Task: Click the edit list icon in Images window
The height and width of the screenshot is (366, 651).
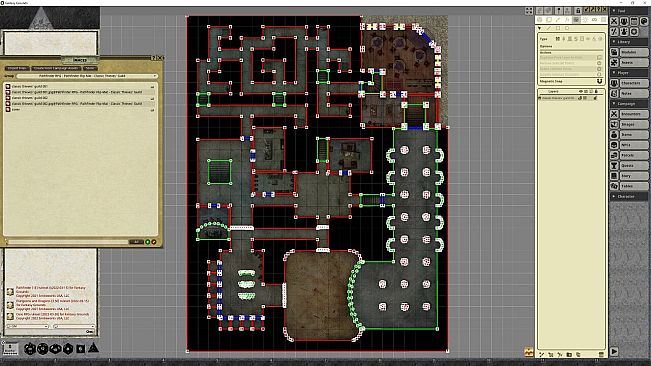Action: coord(154,242)
